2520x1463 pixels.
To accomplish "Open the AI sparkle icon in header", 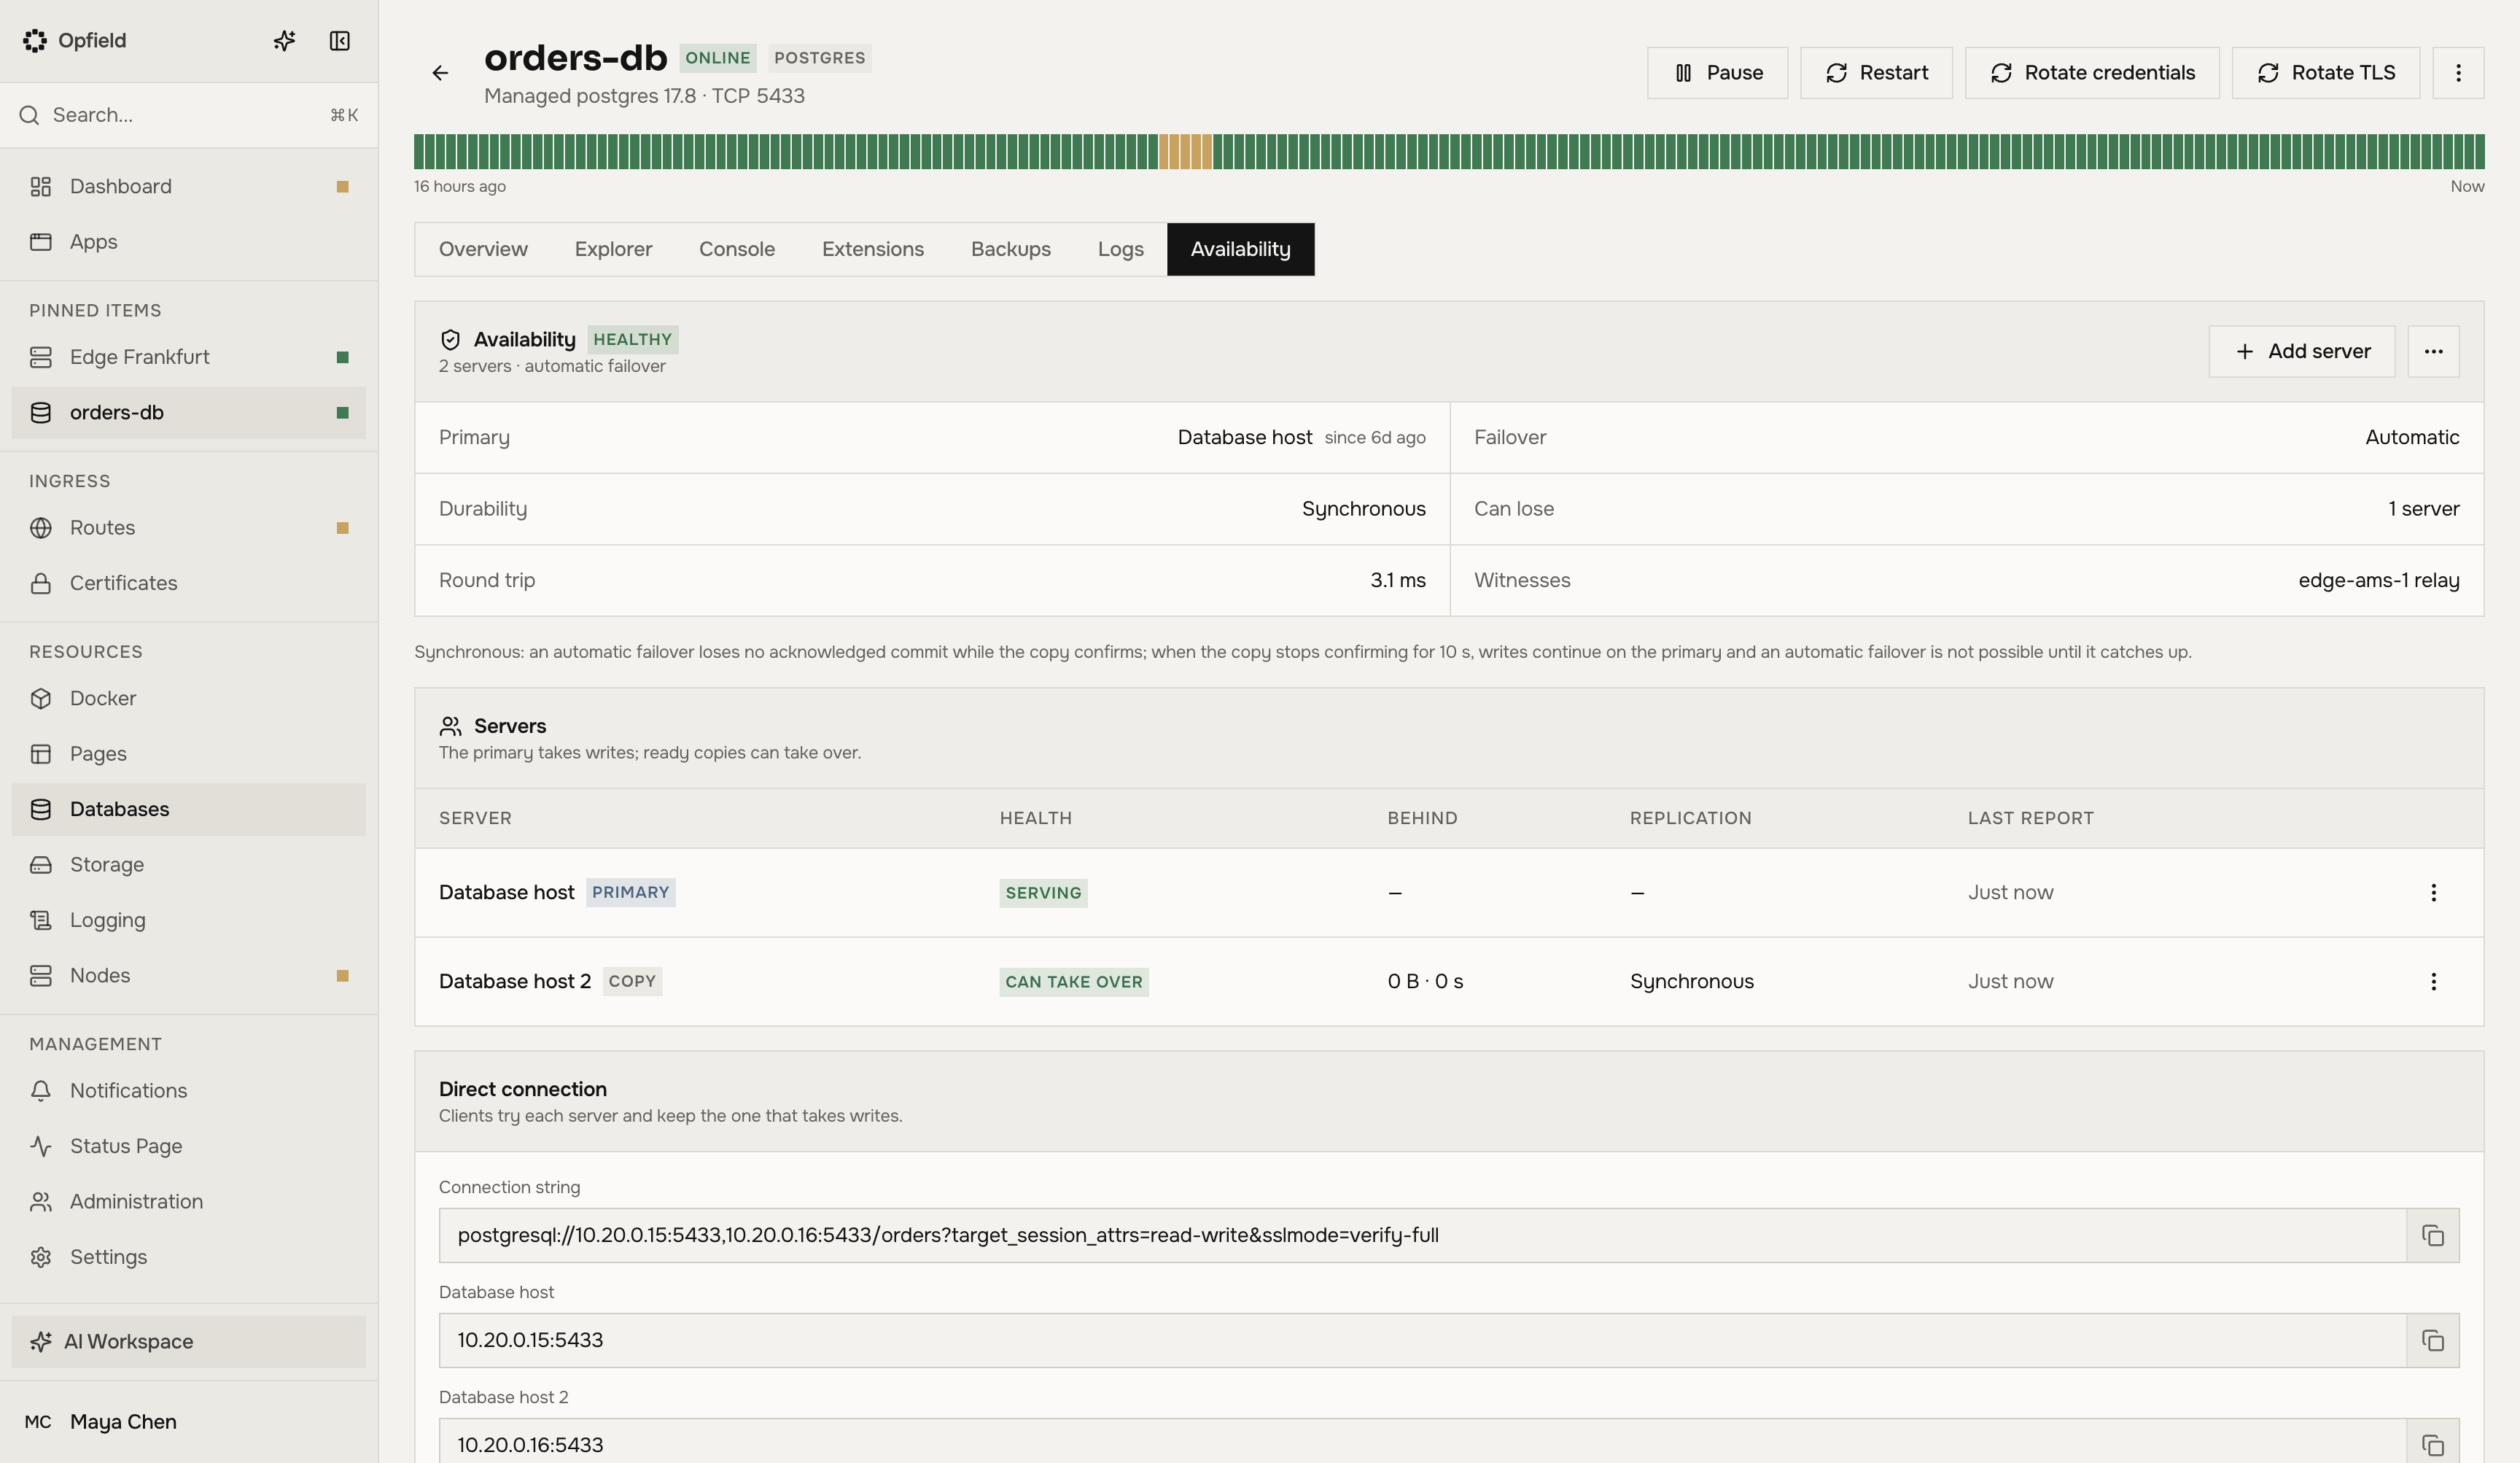I will point(284,41).
